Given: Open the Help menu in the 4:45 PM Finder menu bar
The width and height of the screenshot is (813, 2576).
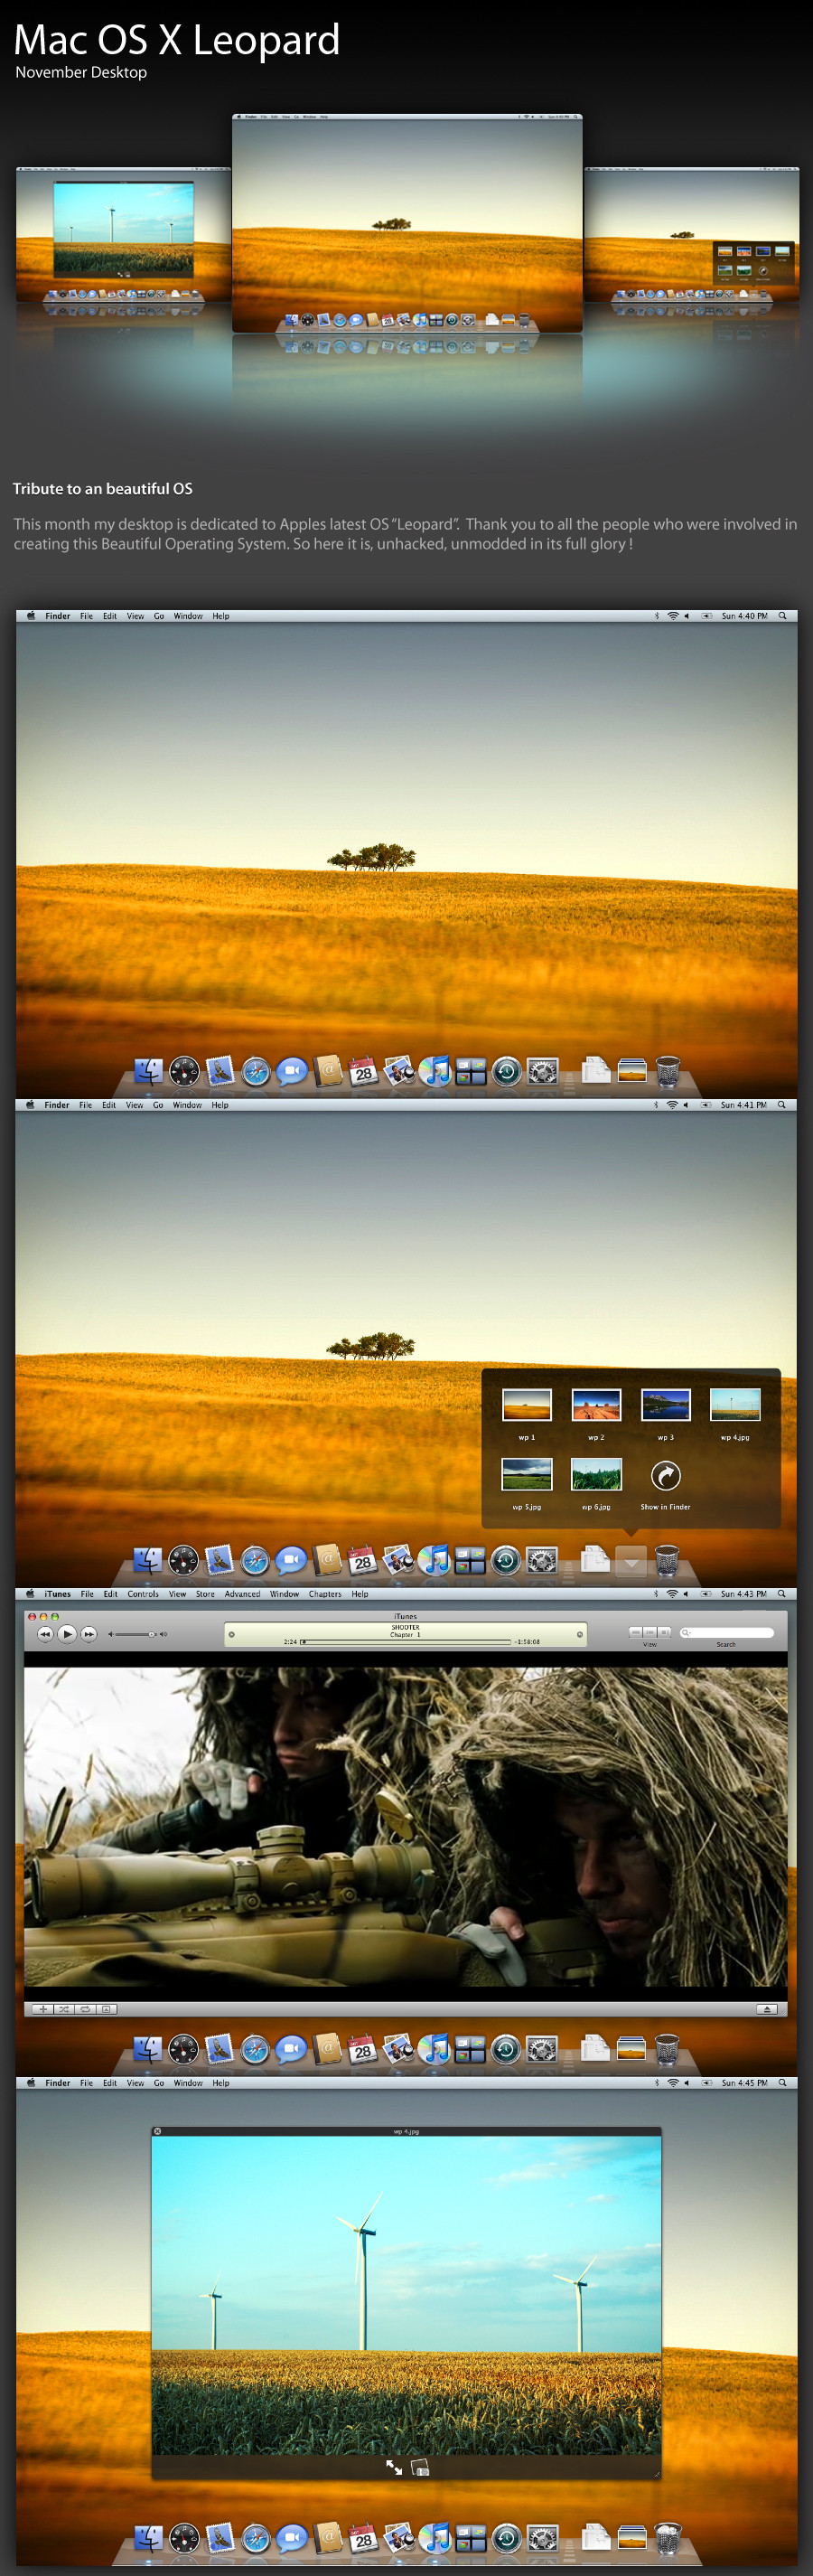Looking at the screenshot, I should (221, 2083).
